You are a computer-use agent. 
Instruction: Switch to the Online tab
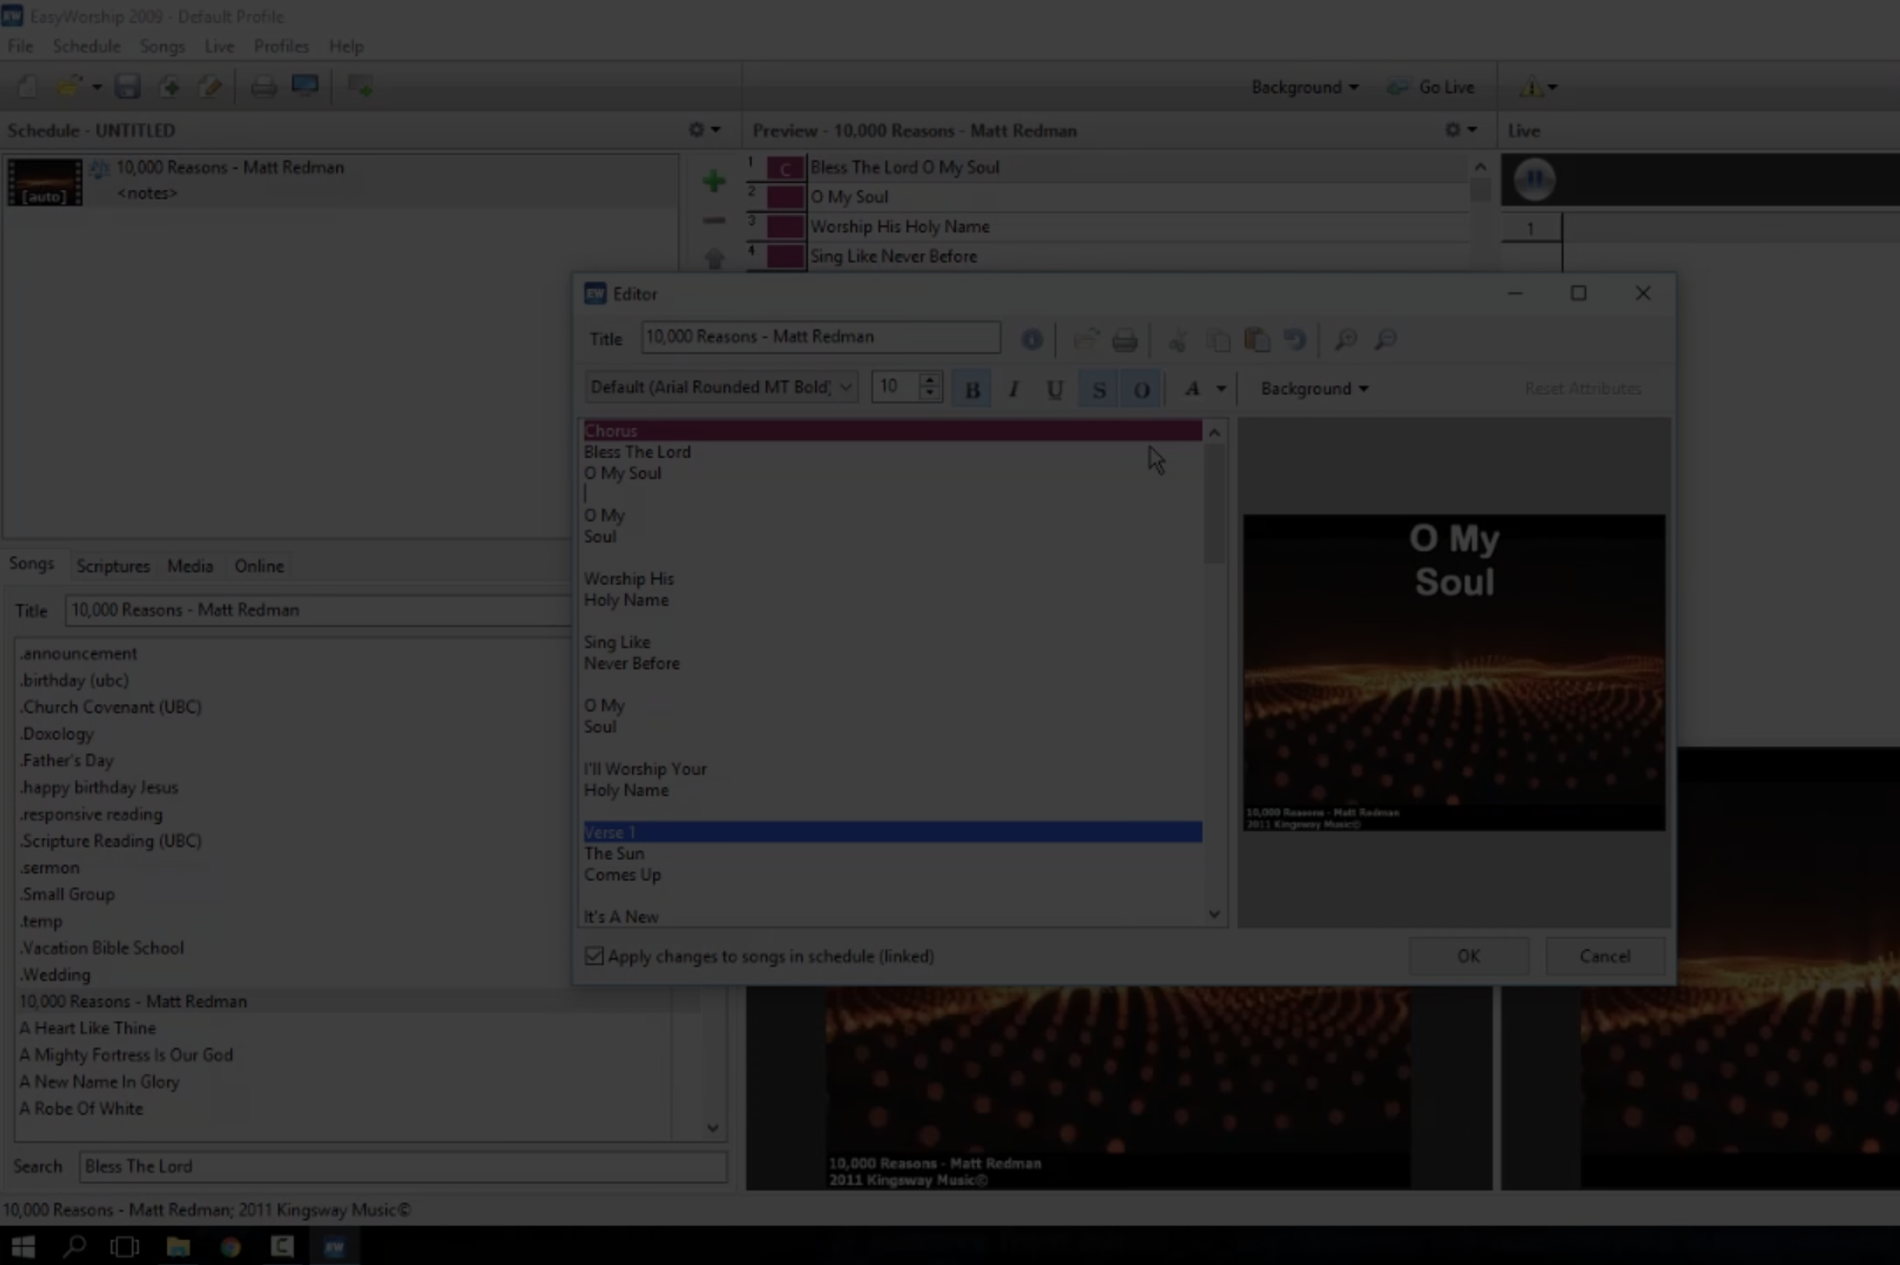coord(259,565)
